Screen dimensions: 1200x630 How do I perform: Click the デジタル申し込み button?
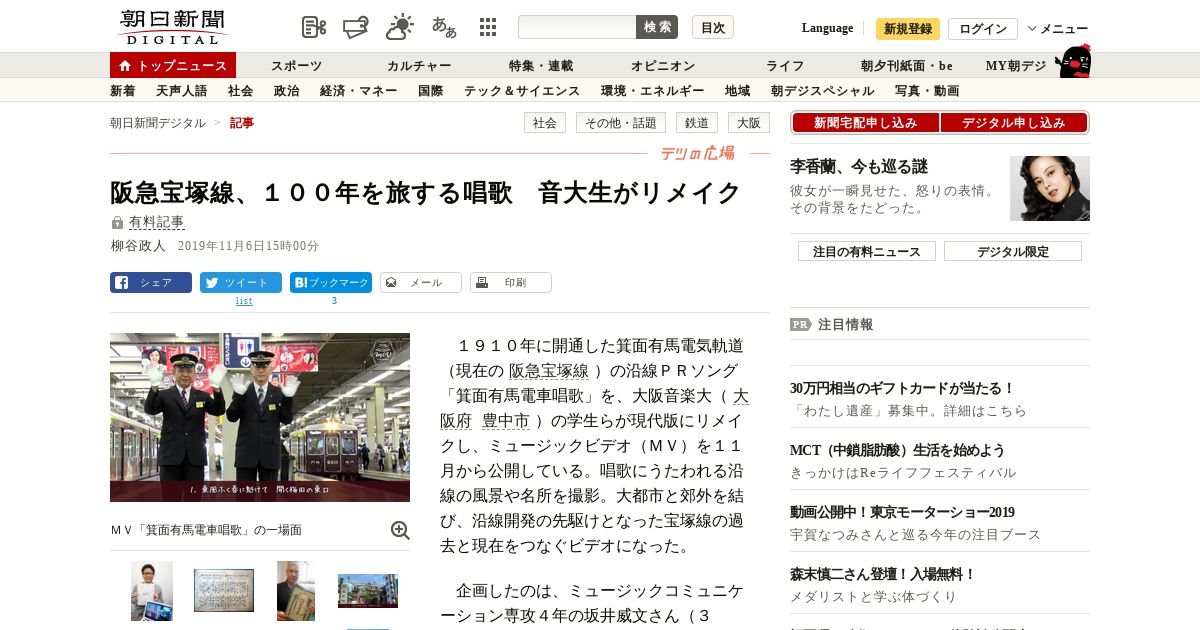point(1014,123)
